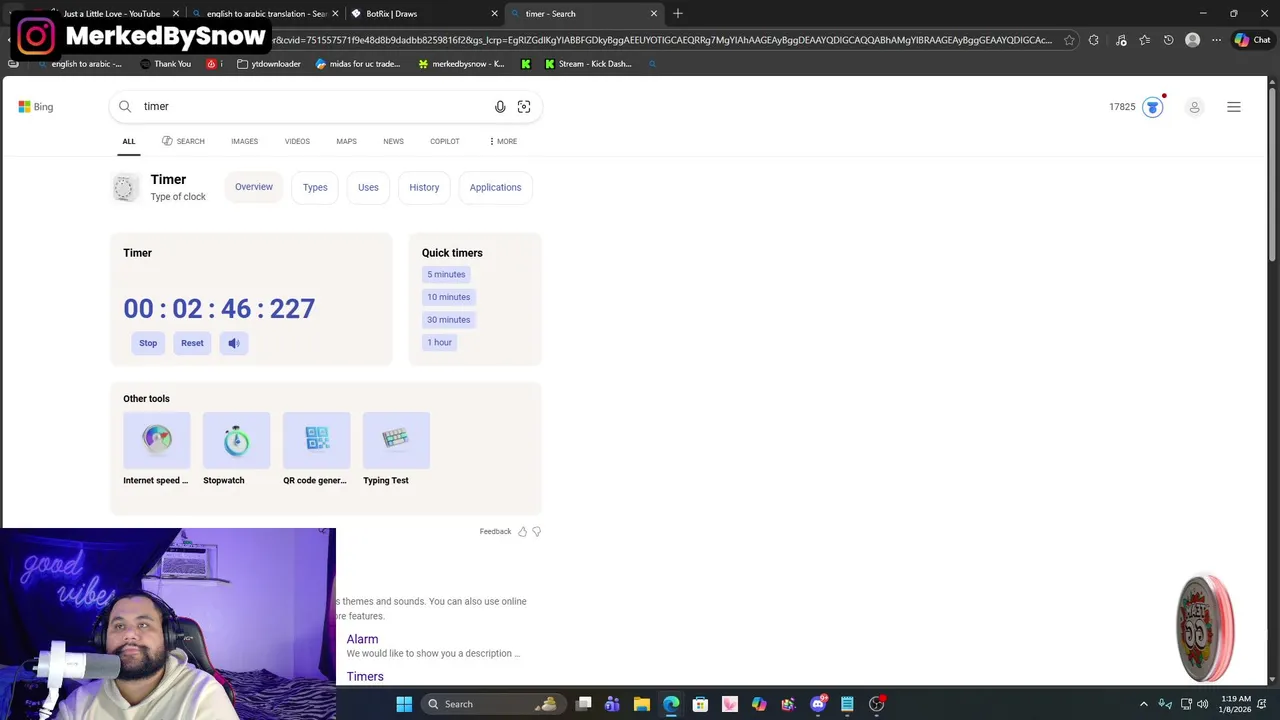1280x720 pixels.
Task: Open the Bing hamburger settings menu
Action: 1234,107
